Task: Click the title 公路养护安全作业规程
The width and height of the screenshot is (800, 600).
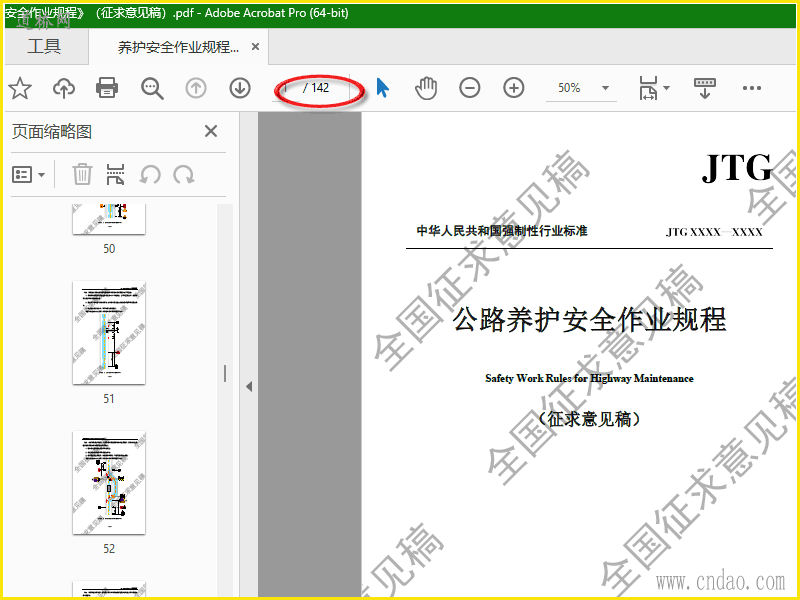Action: coord(589,319)
